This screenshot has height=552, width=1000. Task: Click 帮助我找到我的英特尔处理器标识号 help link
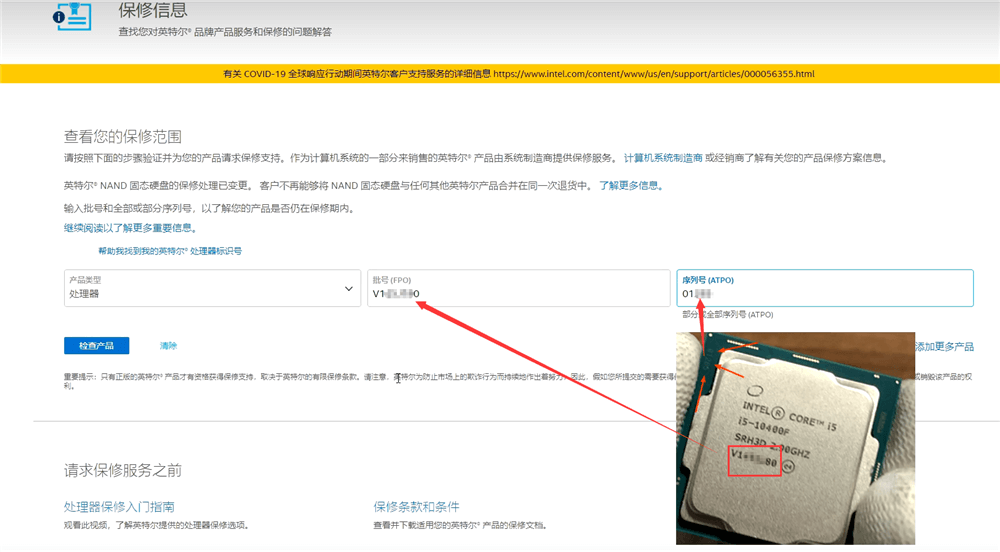169,251
